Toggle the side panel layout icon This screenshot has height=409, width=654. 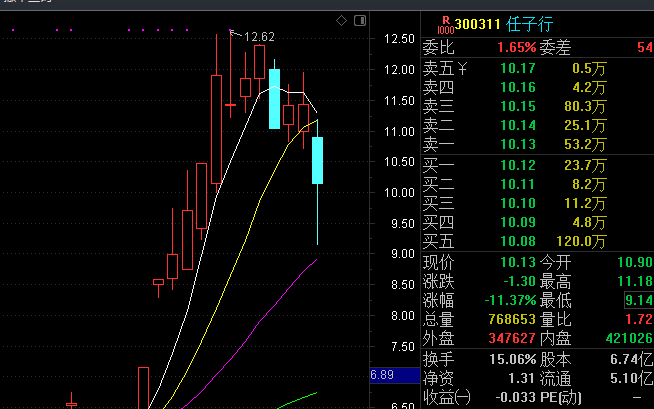tap(360, 20)
